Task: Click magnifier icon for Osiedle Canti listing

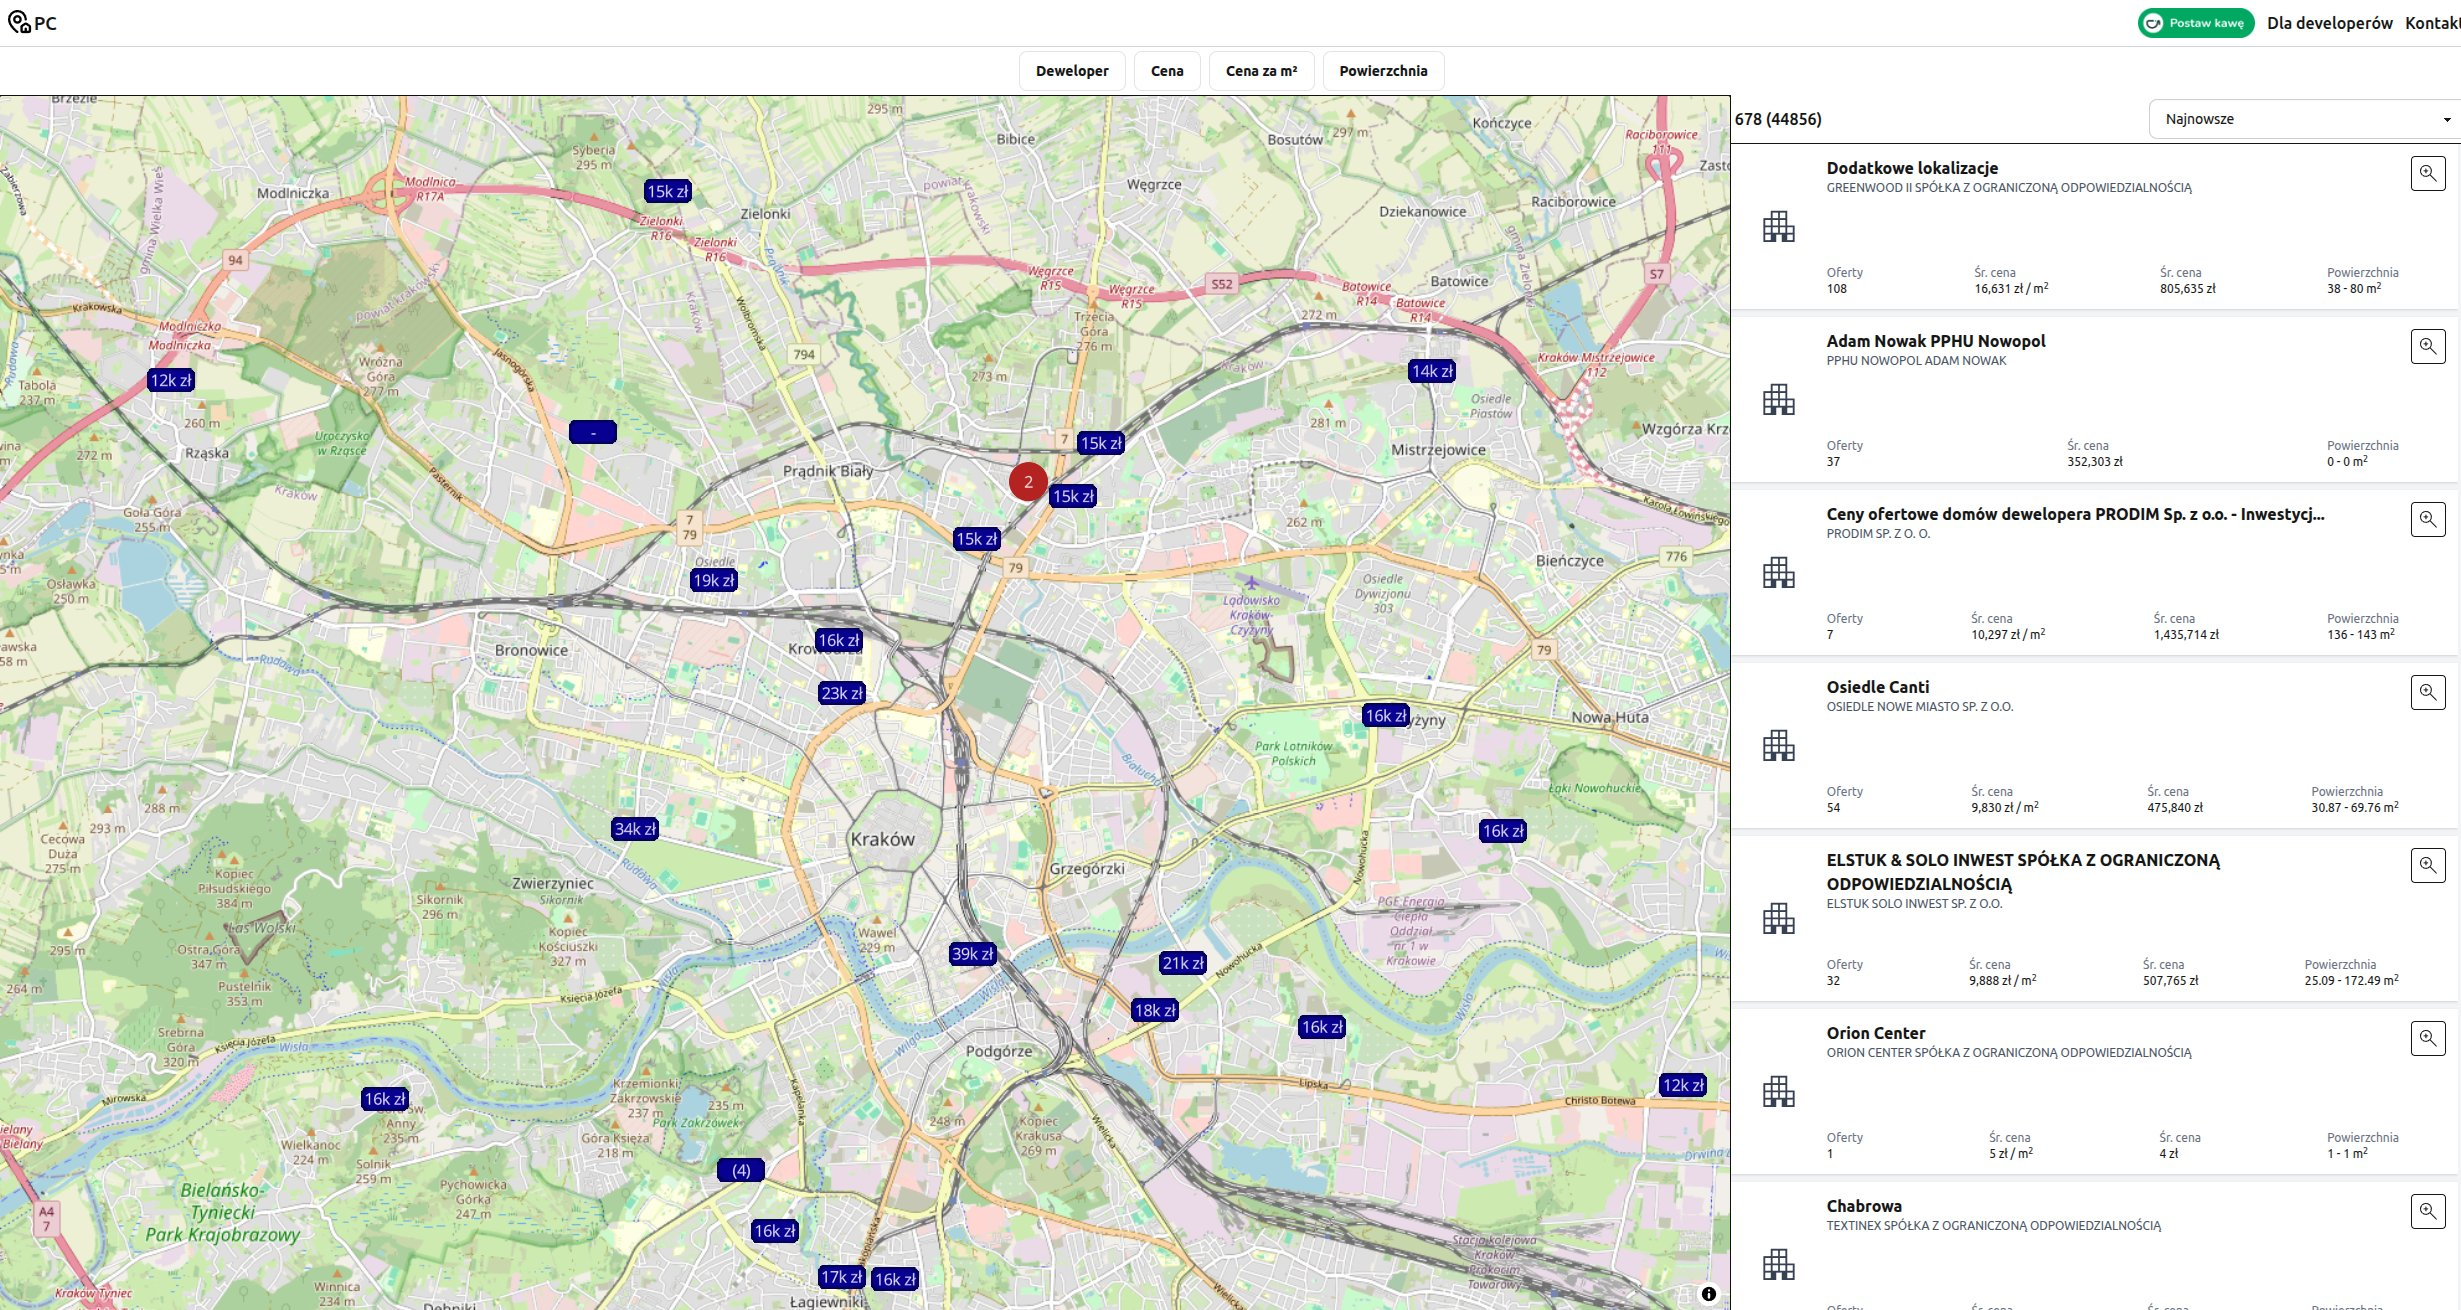Action: coord(2427,692)
